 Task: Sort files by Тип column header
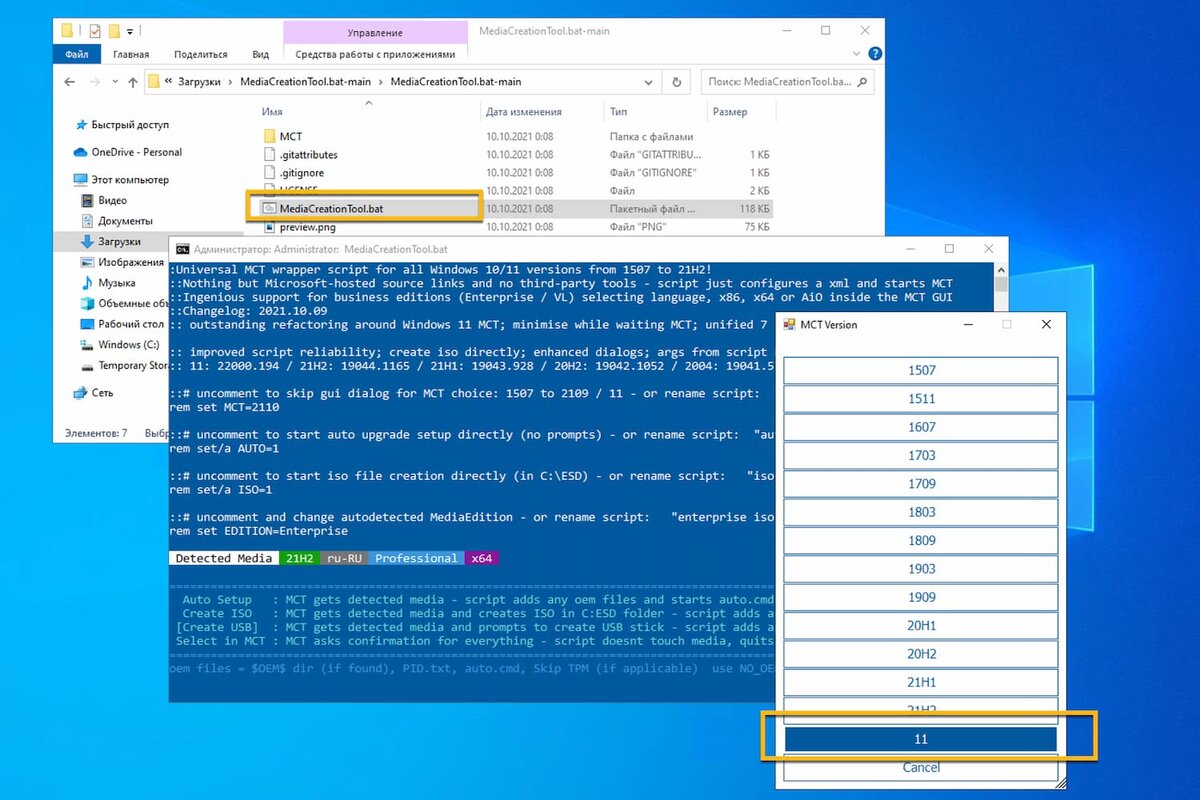click(x=618, y=112)
